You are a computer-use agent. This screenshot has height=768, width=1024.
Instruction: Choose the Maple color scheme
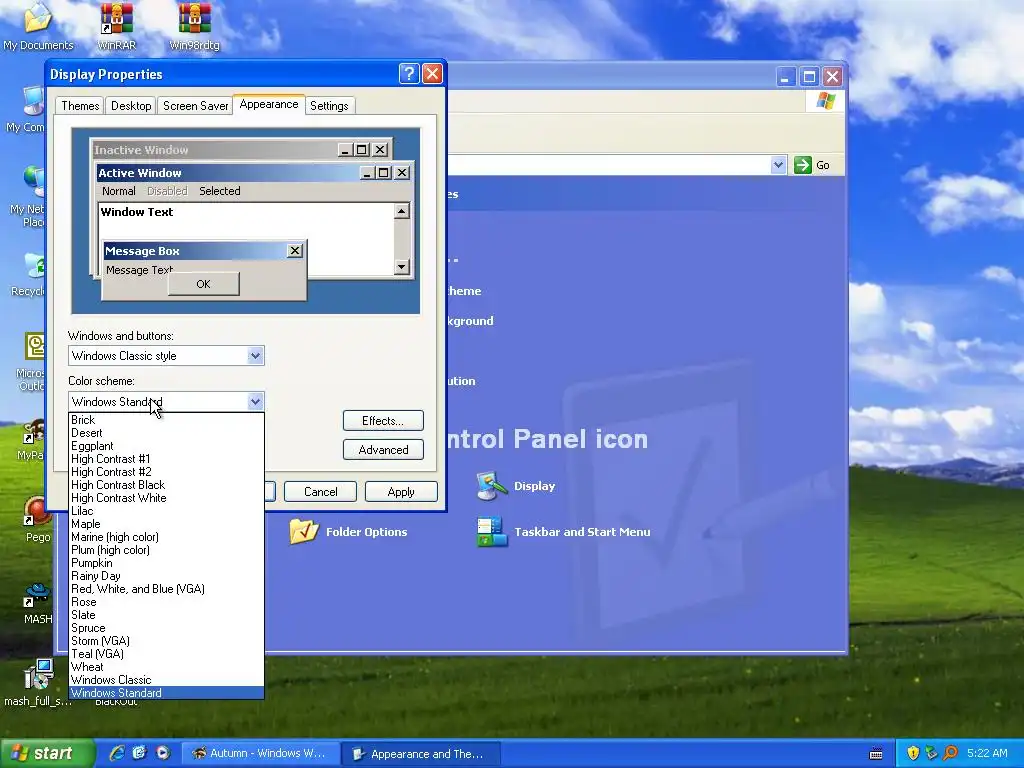167,524
